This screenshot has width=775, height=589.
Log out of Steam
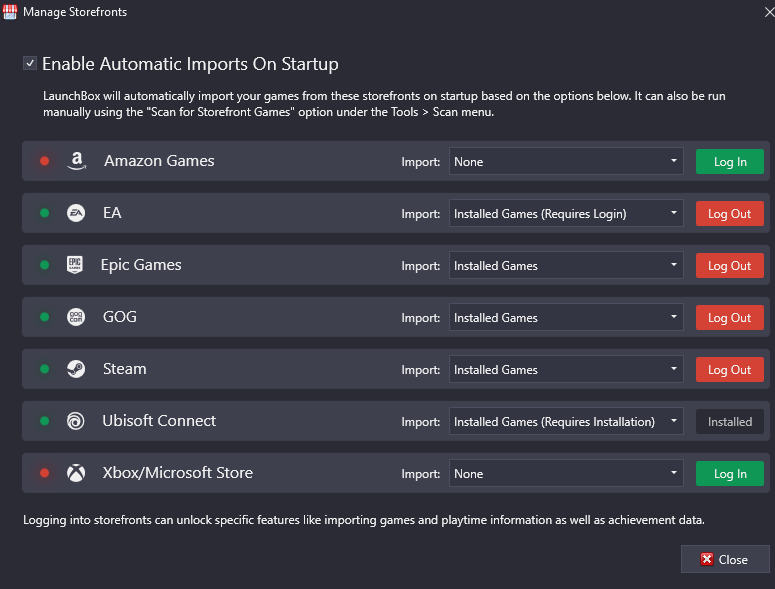730,370
